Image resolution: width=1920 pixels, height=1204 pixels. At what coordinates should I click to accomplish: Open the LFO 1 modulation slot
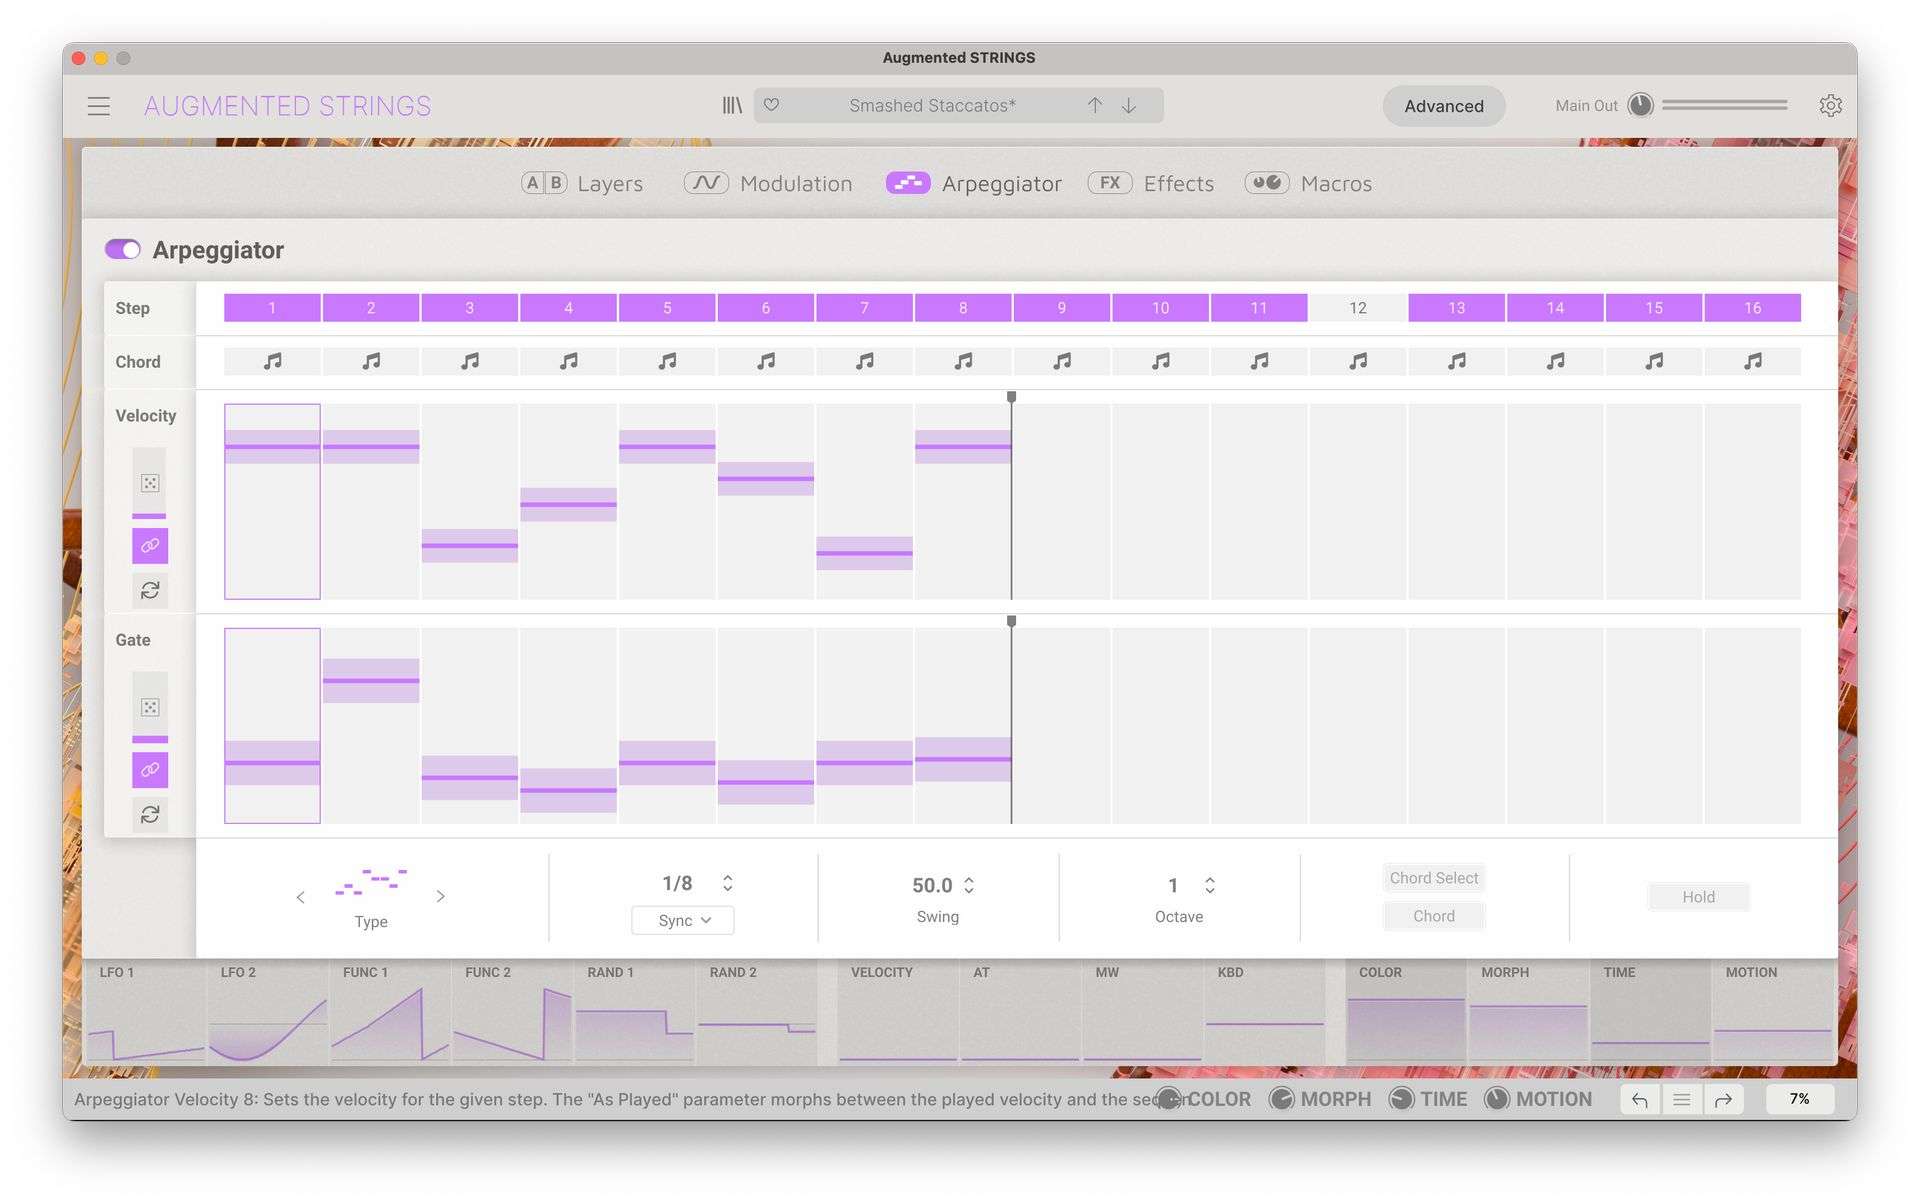pyautogui.click(x=145, y=1012)
